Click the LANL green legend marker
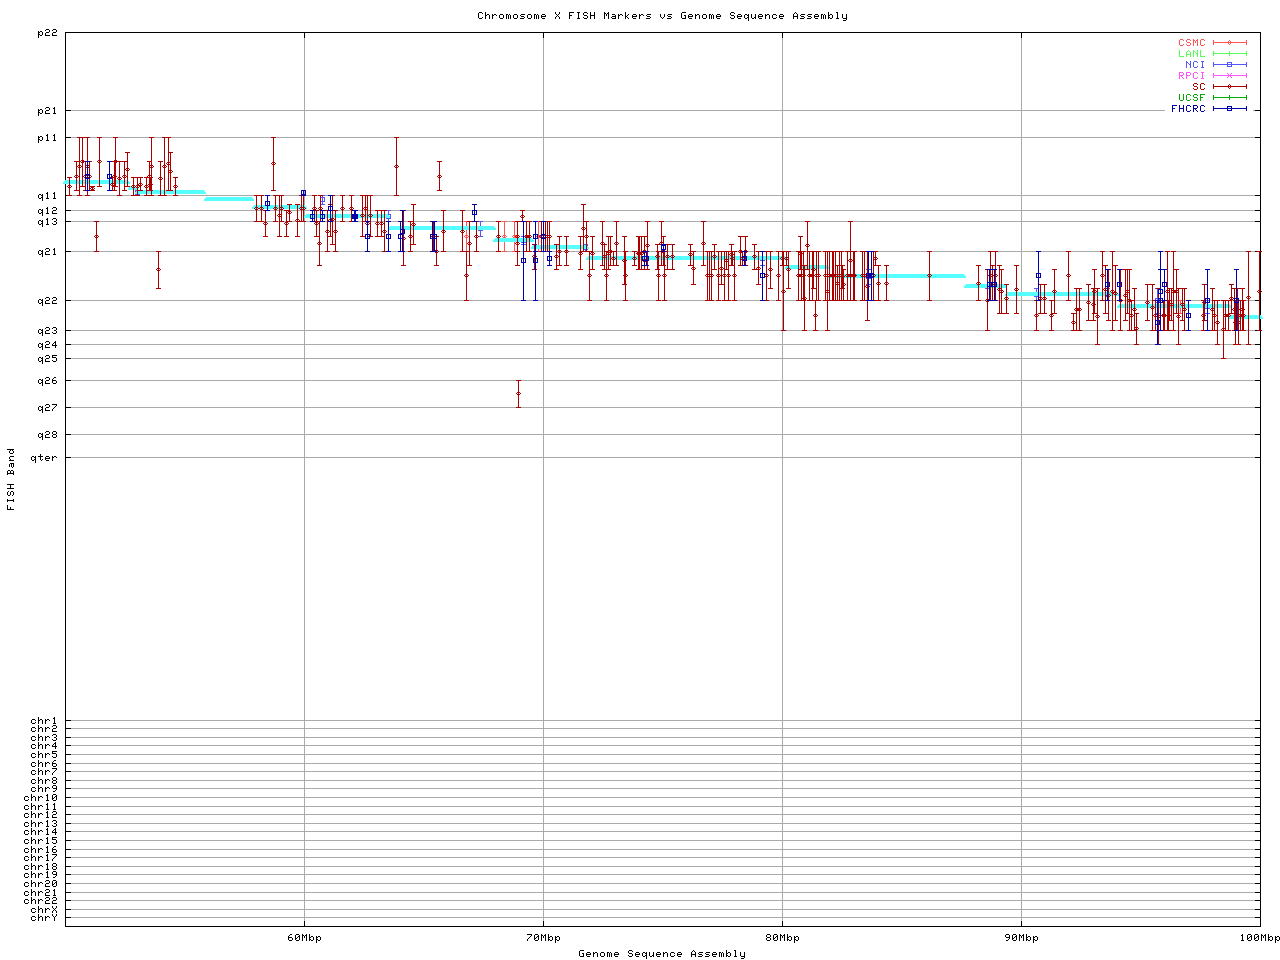 (1229, 54)
